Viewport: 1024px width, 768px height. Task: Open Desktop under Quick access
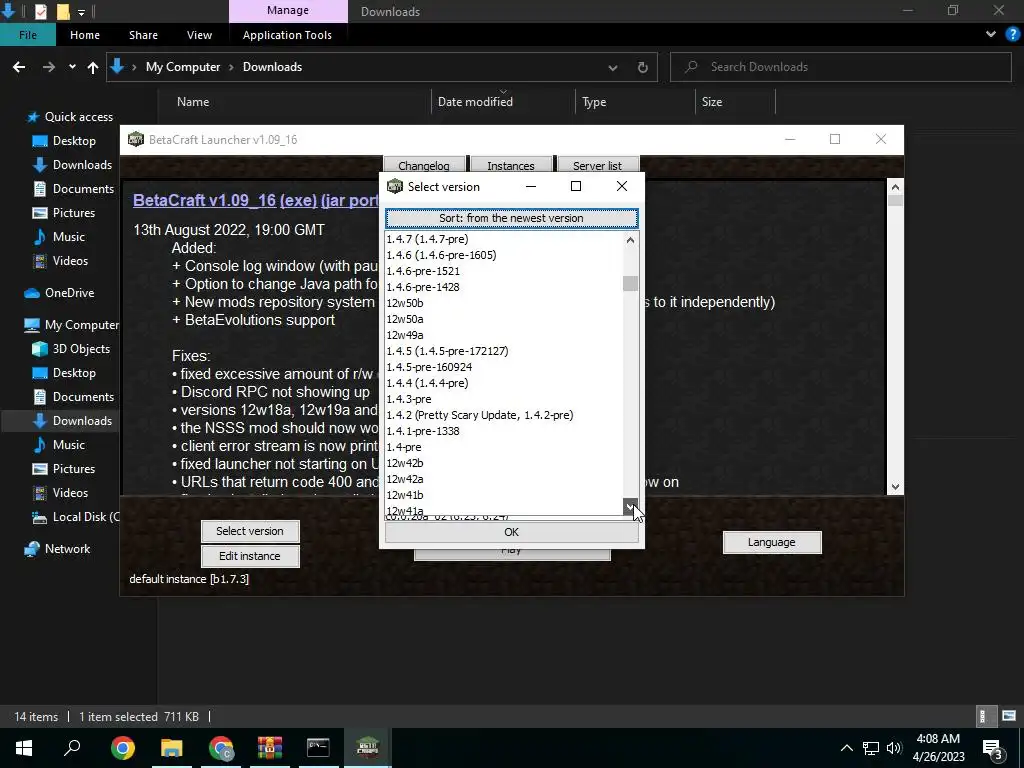point(74,141)
